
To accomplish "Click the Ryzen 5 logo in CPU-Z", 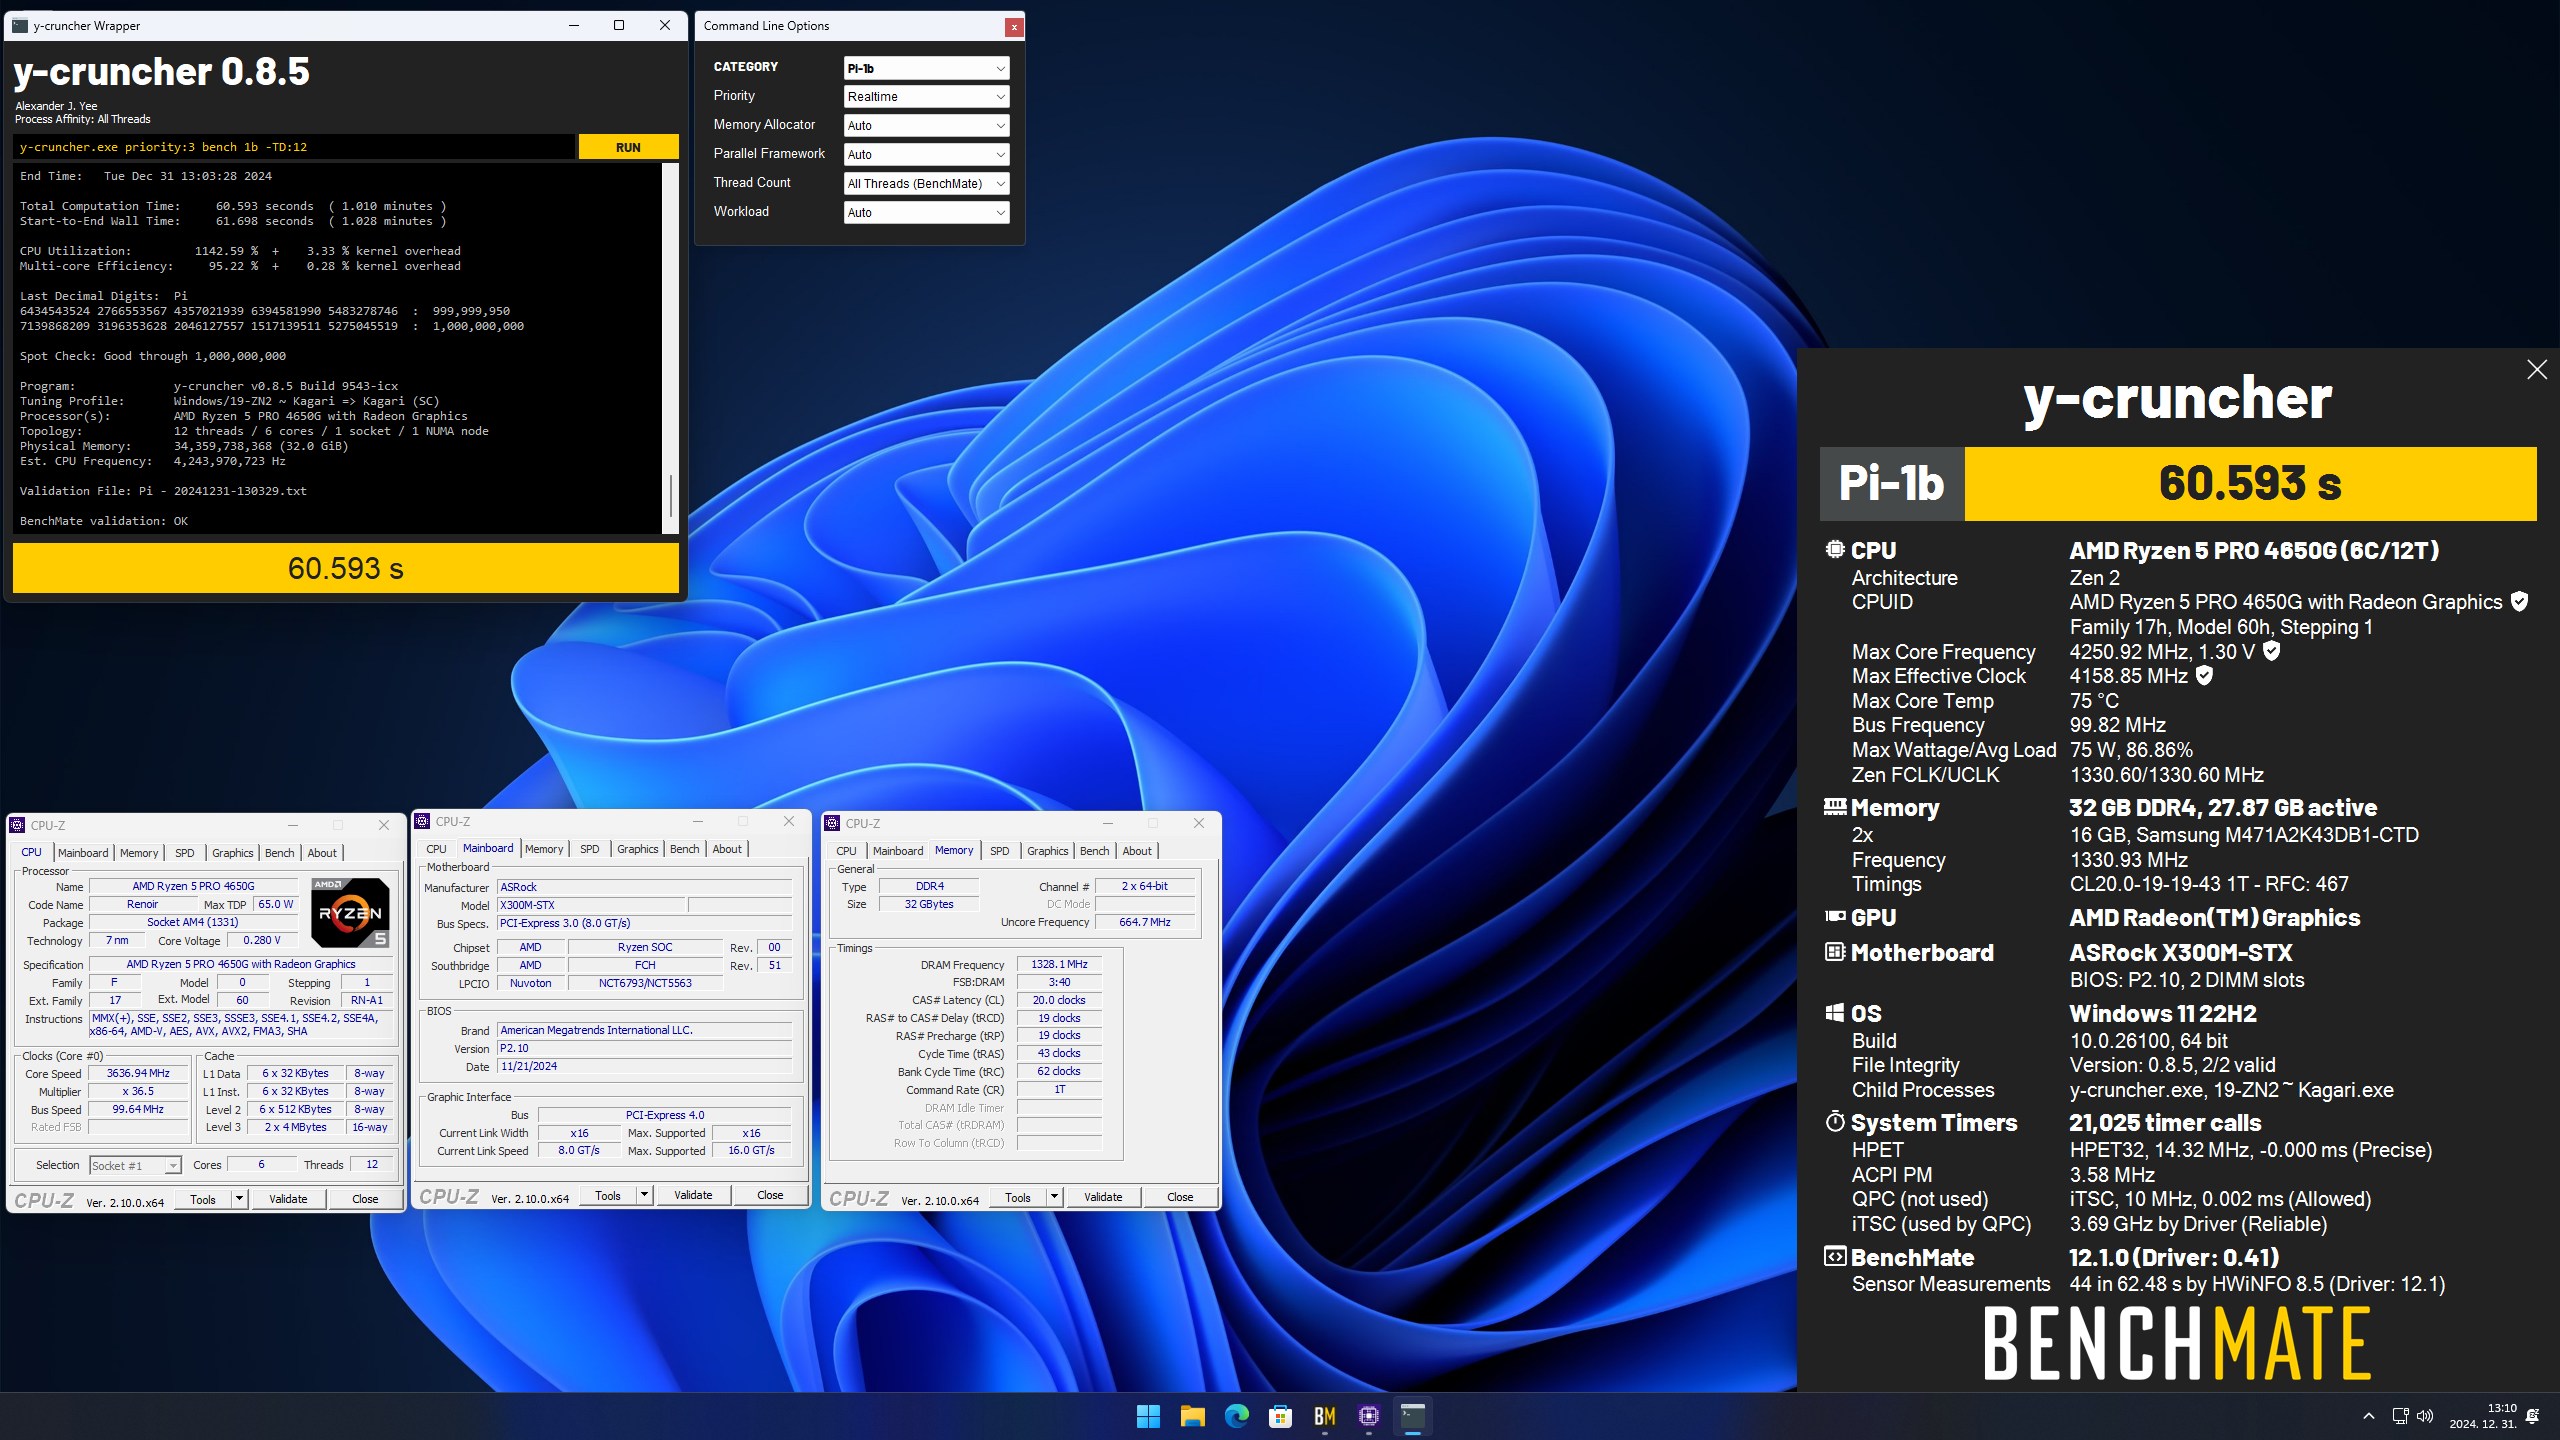I will point(350,912).
